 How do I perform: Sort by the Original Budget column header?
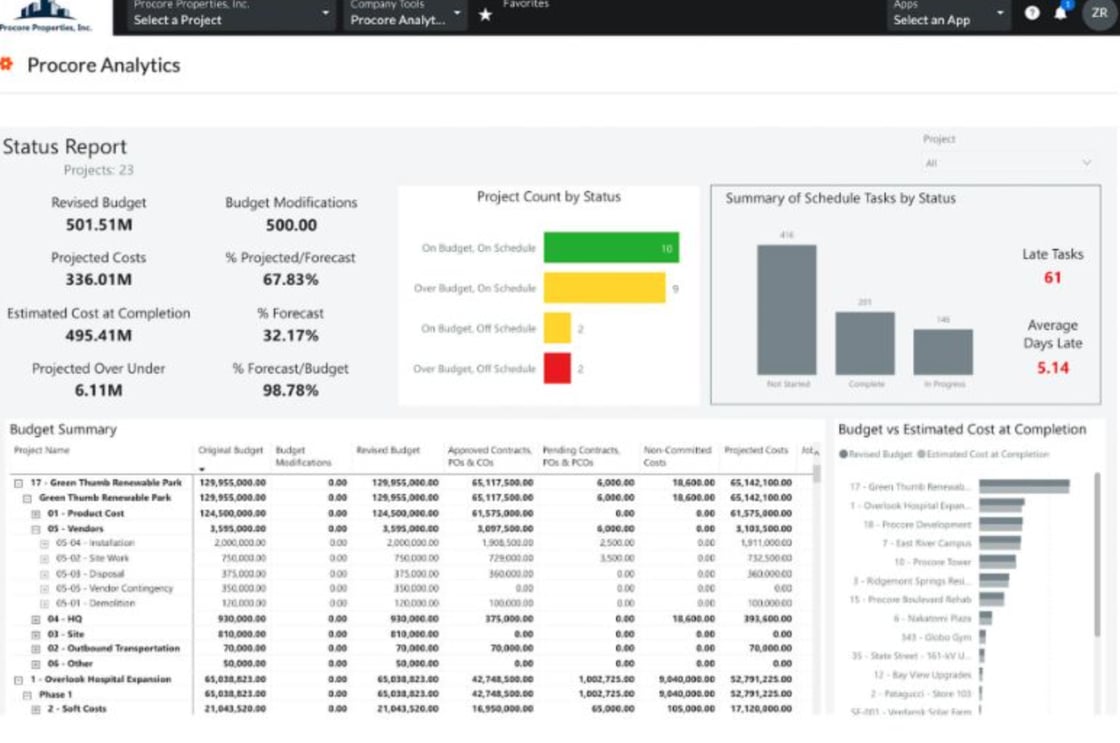(231, 450)
